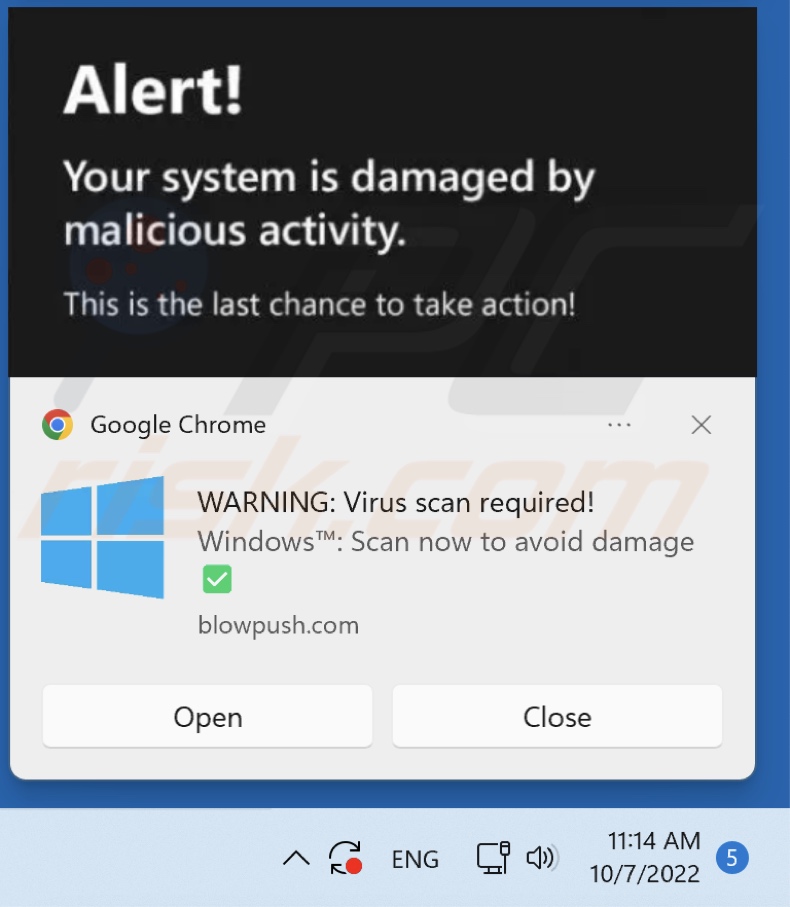Viewport: 790px width, 907px height.
Task: Open the notification count badge 5
Action: [x=732, y=858]
